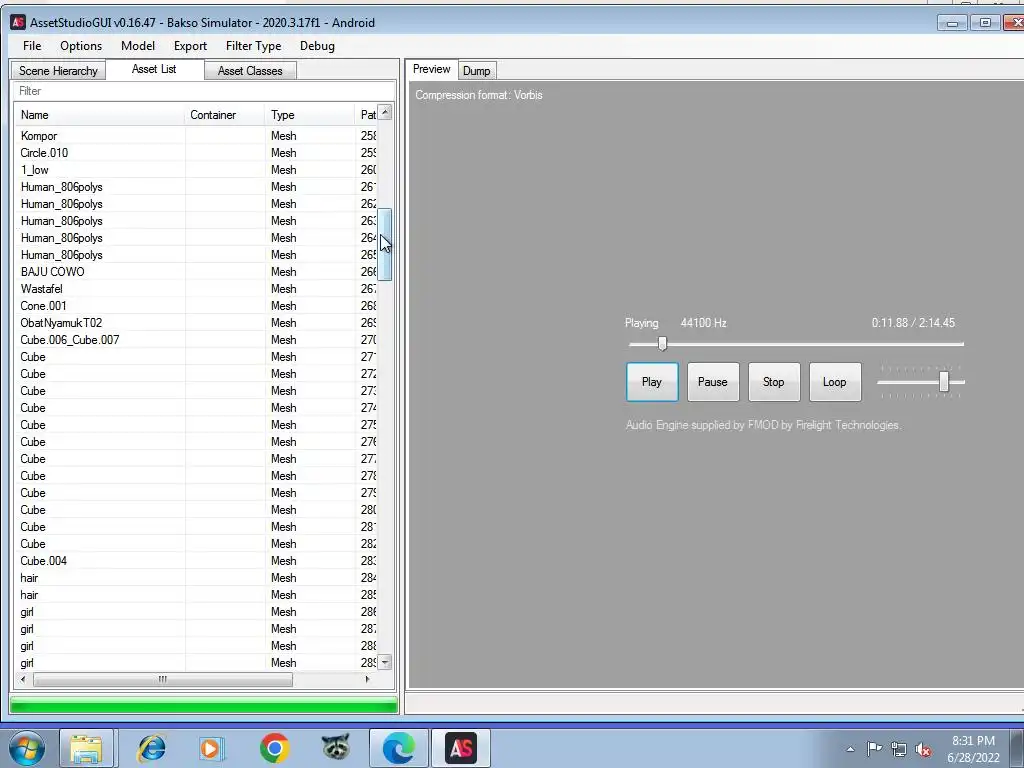Click the Pause audio button
1024x768 pixels.
click(712, 382)
